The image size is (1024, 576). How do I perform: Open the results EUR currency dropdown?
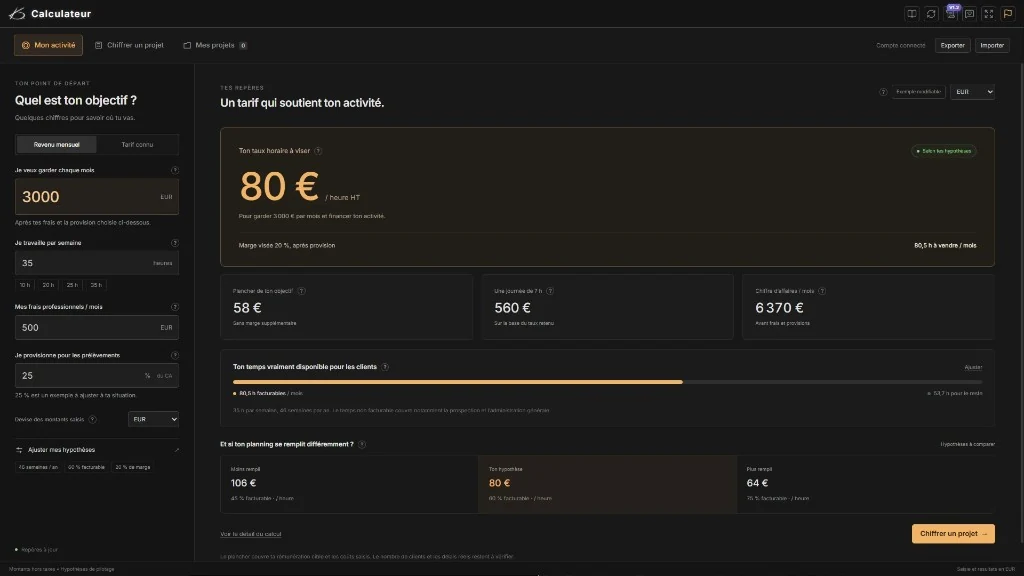pyautogui.click(x=972, y=92)
